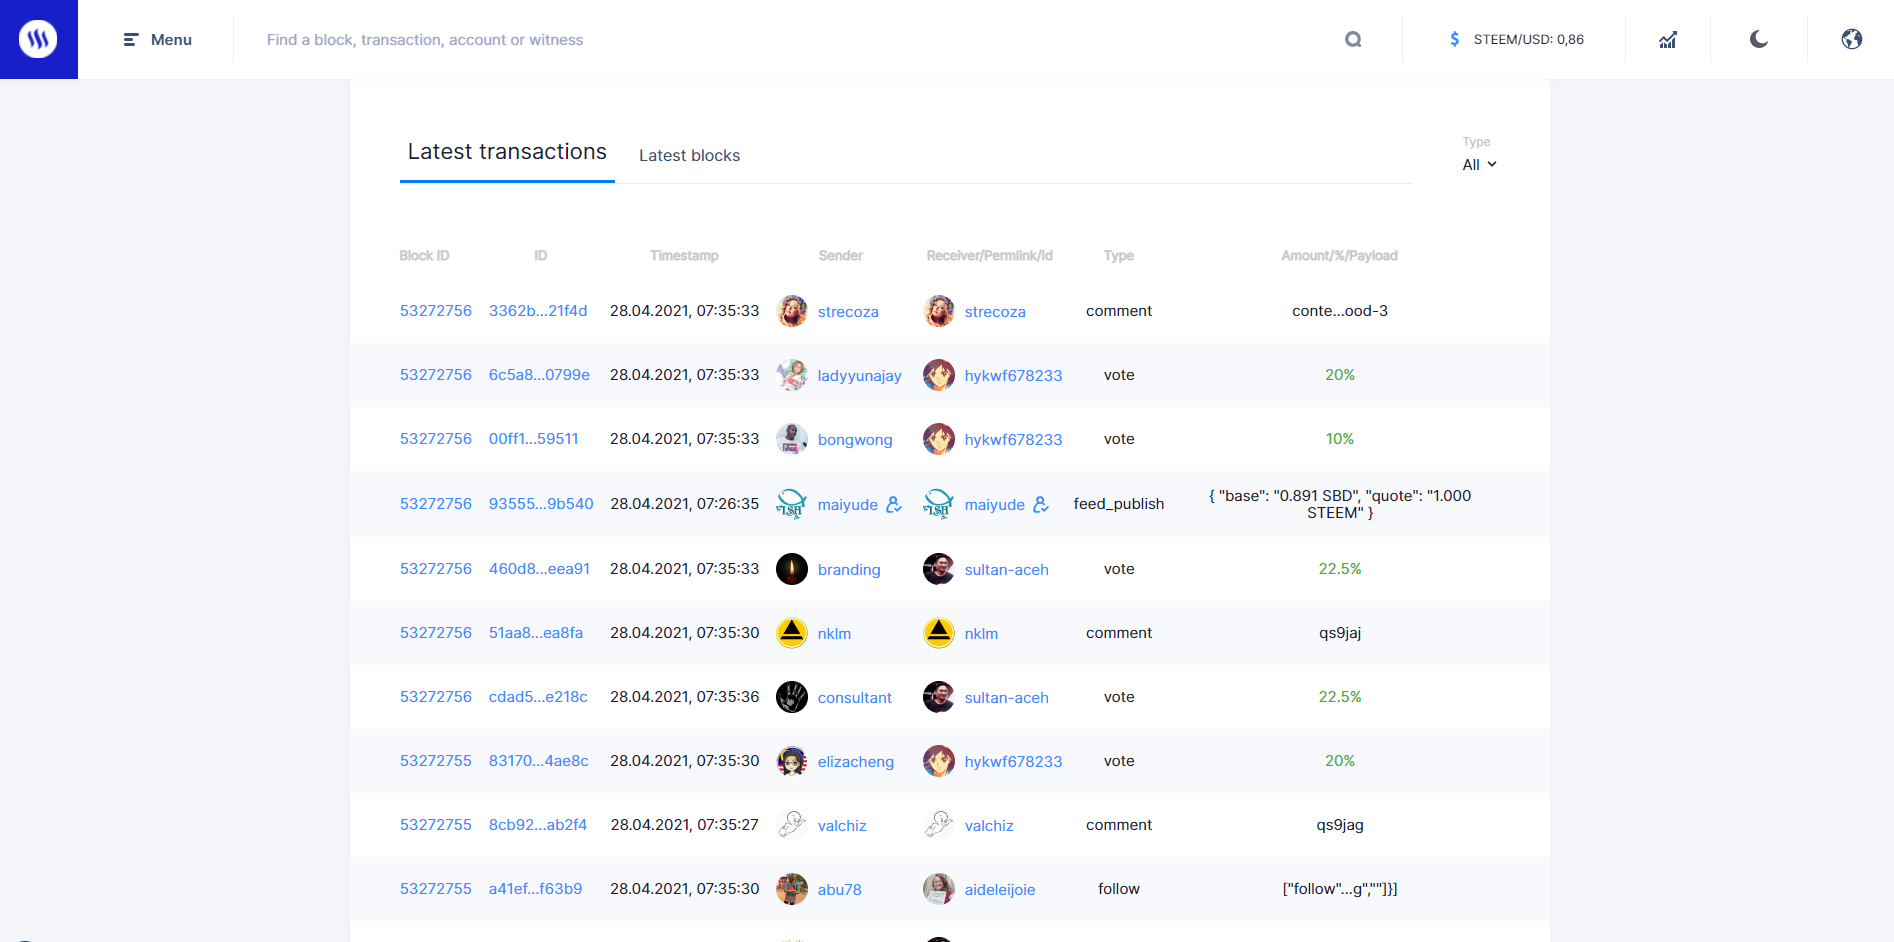Open block 53272756 in nklm row

(x=436, y=633)
